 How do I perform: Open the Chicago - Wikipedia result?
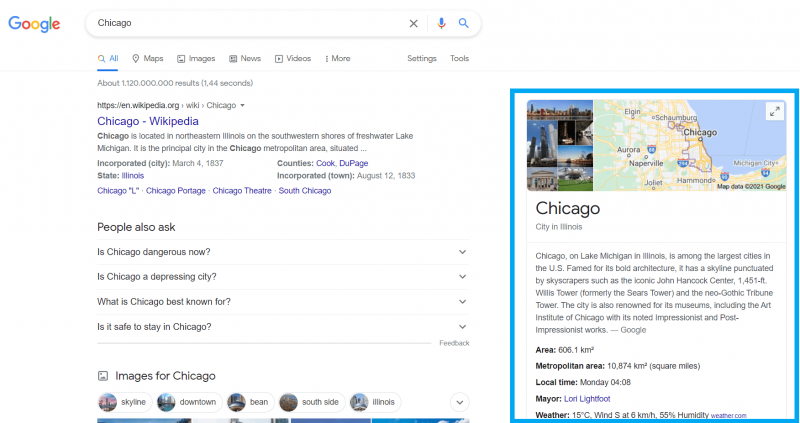point(148,121)
